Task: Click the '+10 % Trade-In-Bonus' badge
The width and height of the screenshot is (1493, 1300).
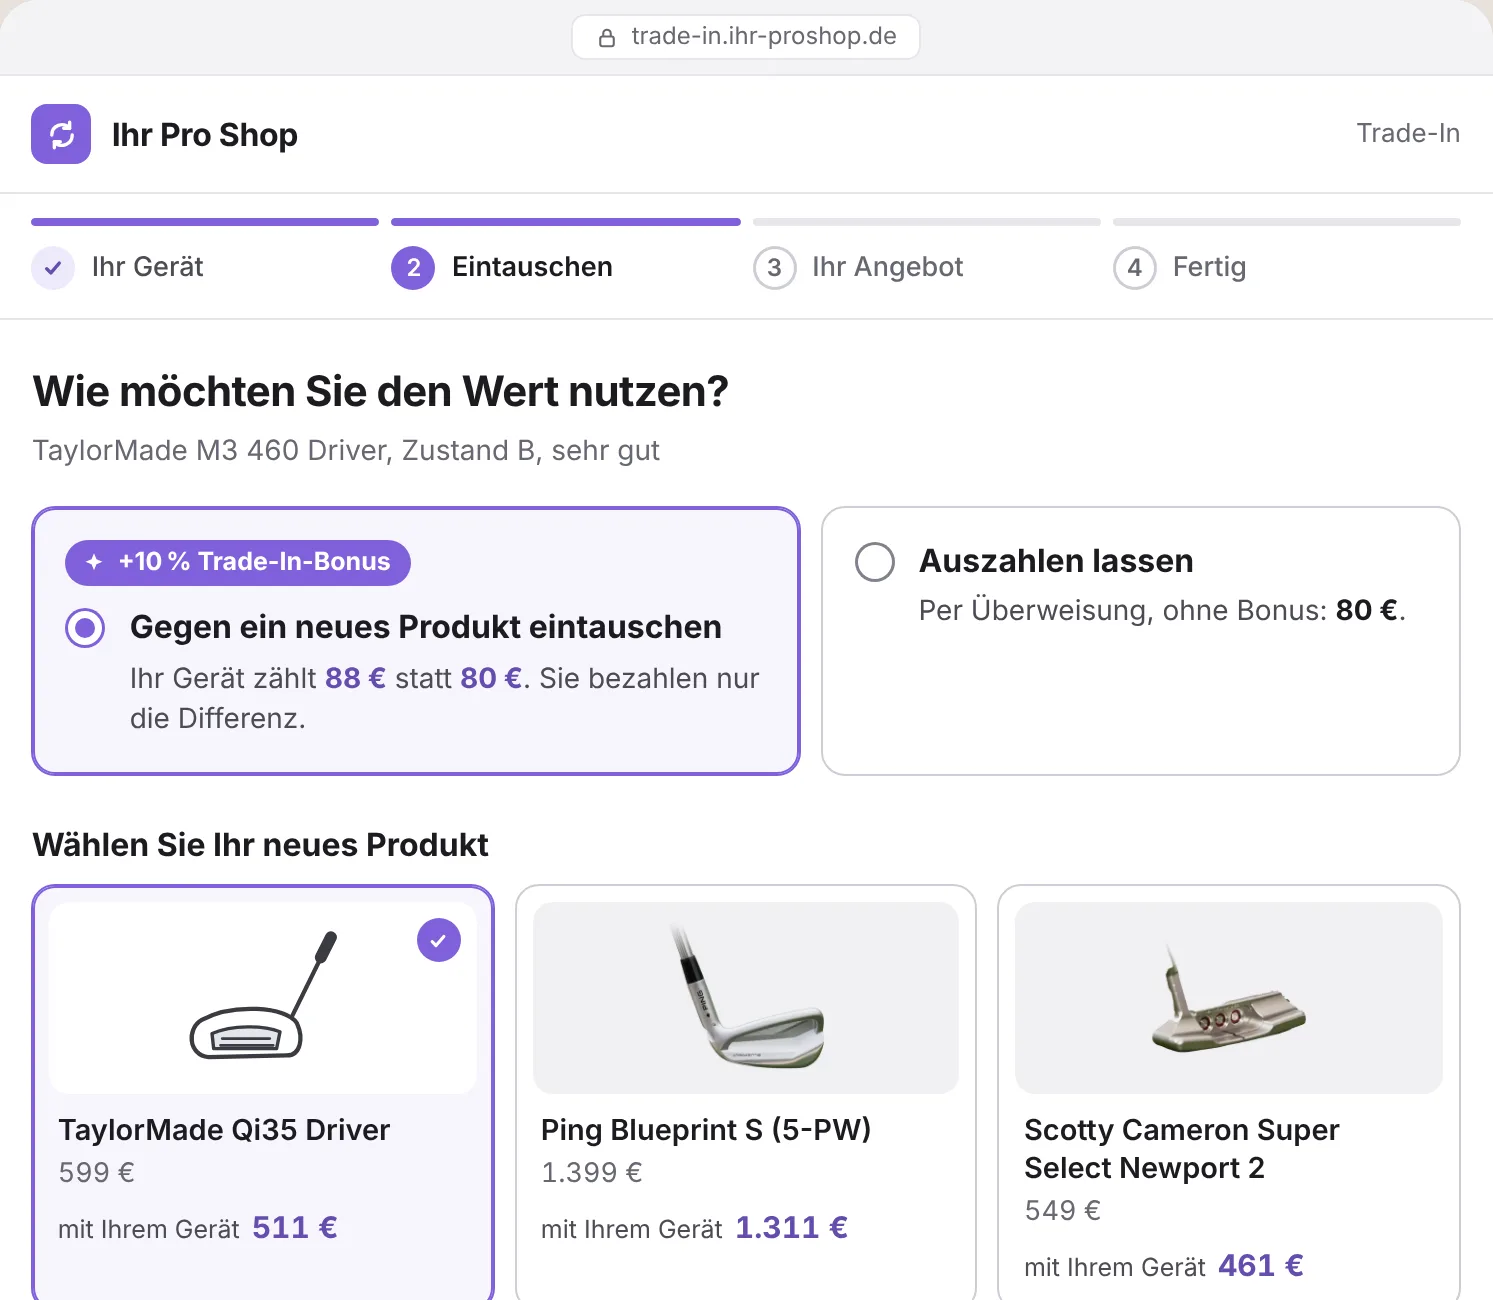Action: (238, 562)
